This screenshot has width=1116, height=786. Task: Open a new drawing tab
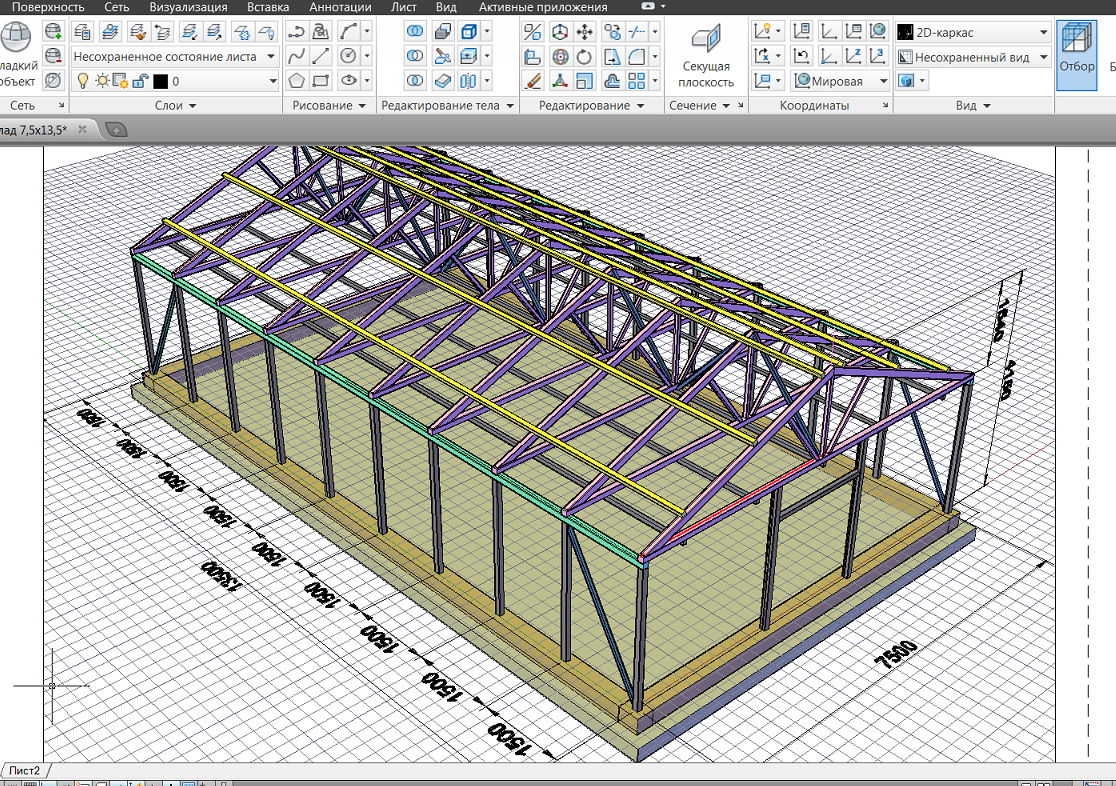tap(116, 130)
